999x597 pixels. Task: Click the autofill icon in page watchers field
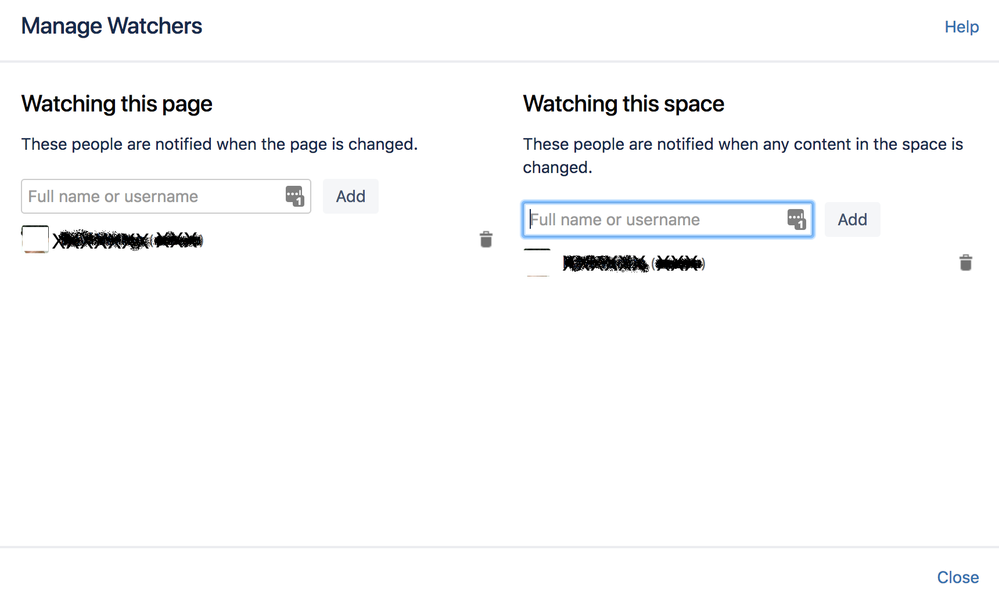click(x=294, y=196)
